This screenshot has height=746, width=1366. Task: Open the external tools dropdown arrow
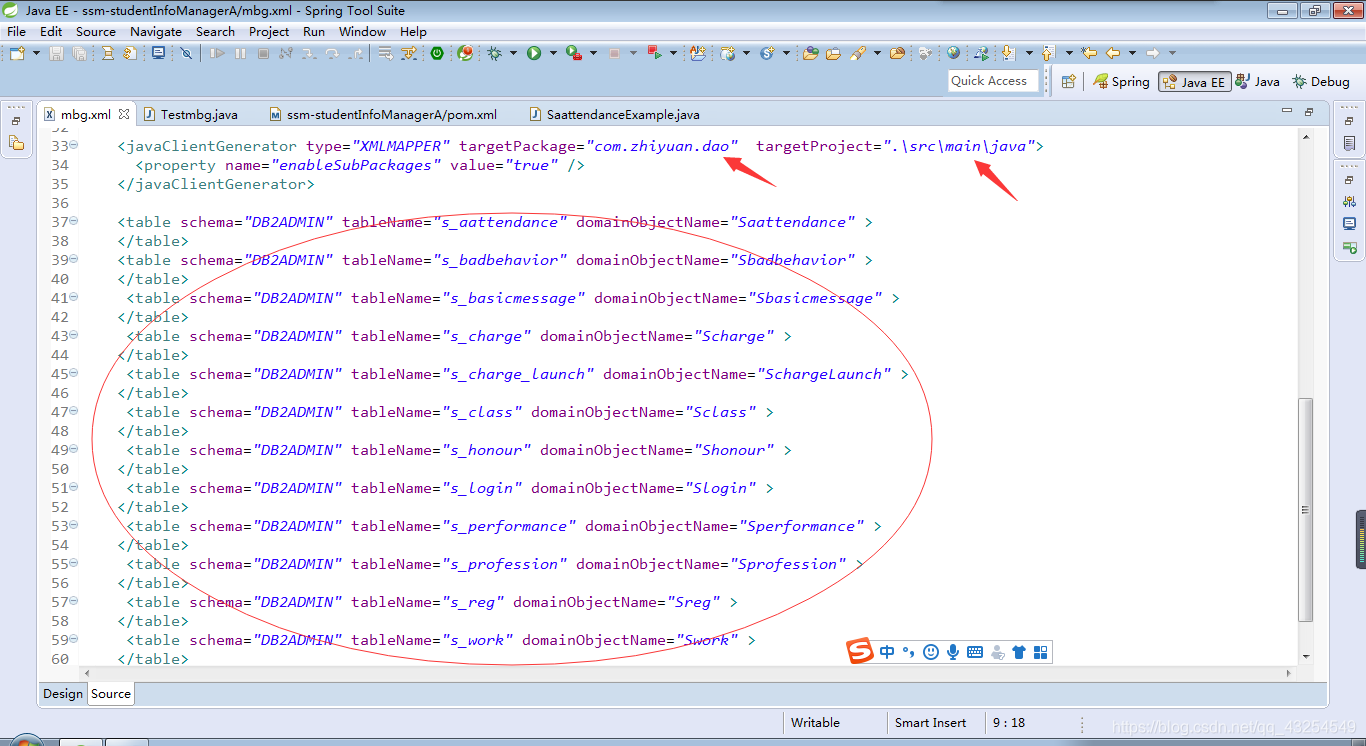click(x=593, y=53)
